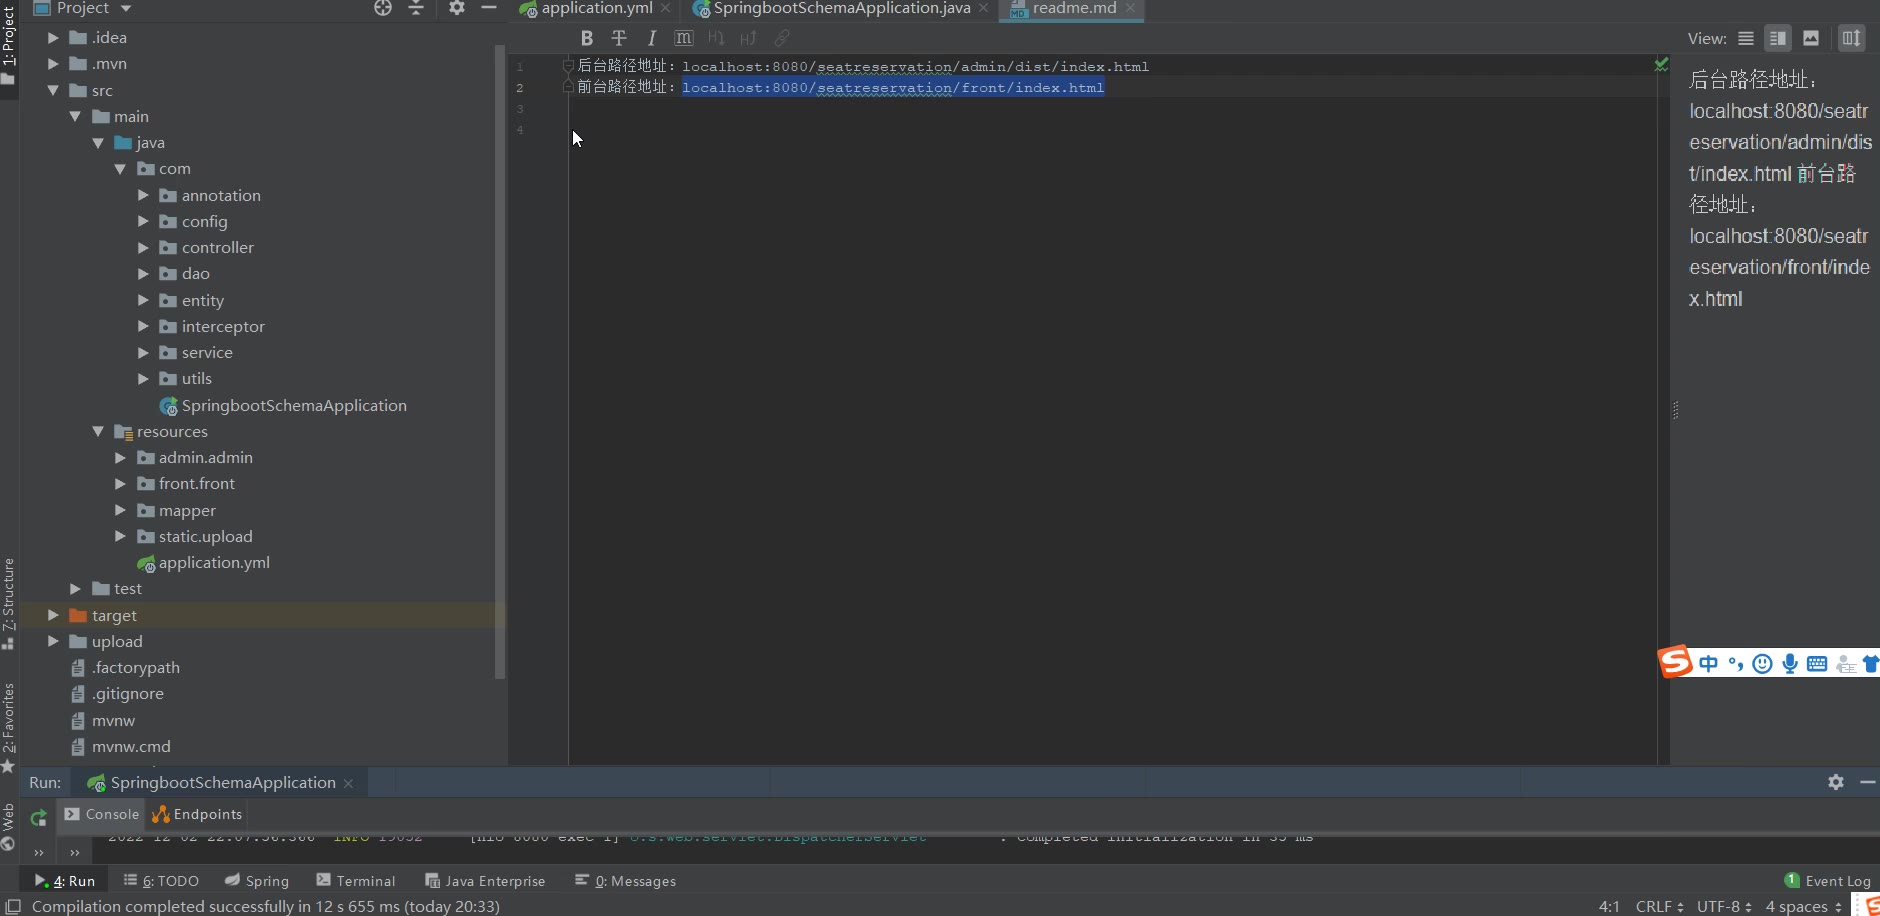Screen dimensions: 1880x916
Task: Switch view to editor only
Action: tap(1746, 38)
